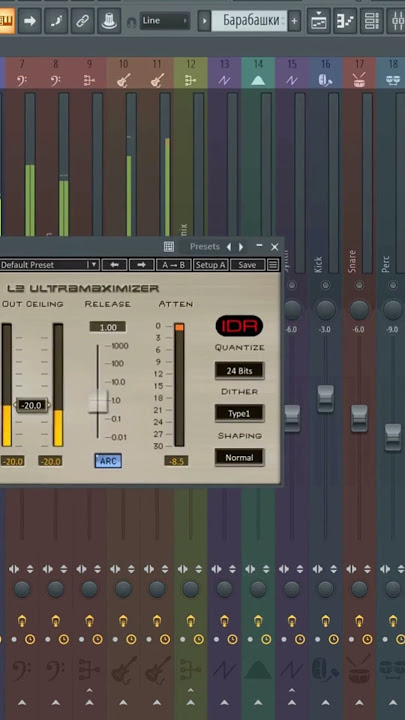This screenshot has height=720, width=405.
Task: Click the A→B copy button
Action: pyautogui.click(x=174, y=265)
